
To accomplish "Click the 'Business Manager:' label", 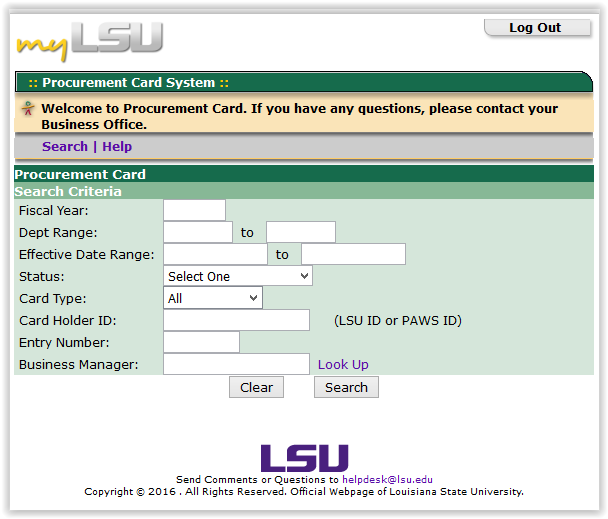I will coord(79,365).
